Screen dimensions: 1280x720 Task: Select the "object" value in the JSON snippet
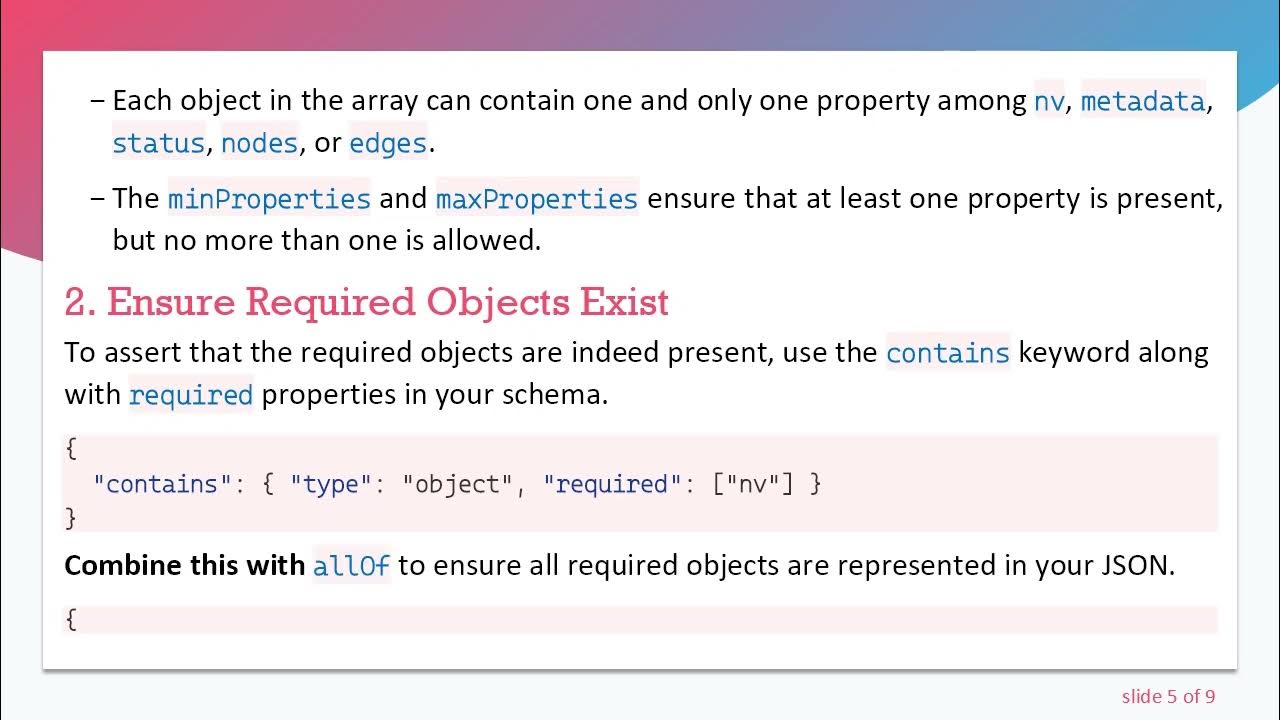click(457, 484)
